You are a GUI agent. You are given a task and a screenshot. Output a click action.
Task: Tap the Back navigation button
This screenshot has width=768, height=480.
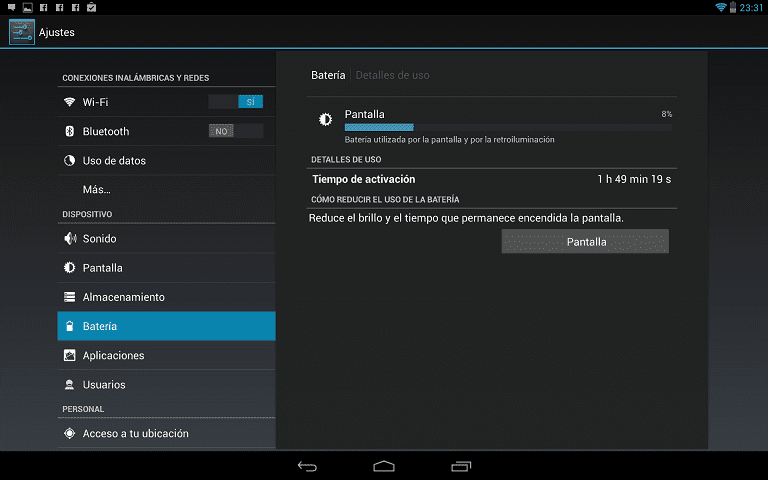(308, 466)
